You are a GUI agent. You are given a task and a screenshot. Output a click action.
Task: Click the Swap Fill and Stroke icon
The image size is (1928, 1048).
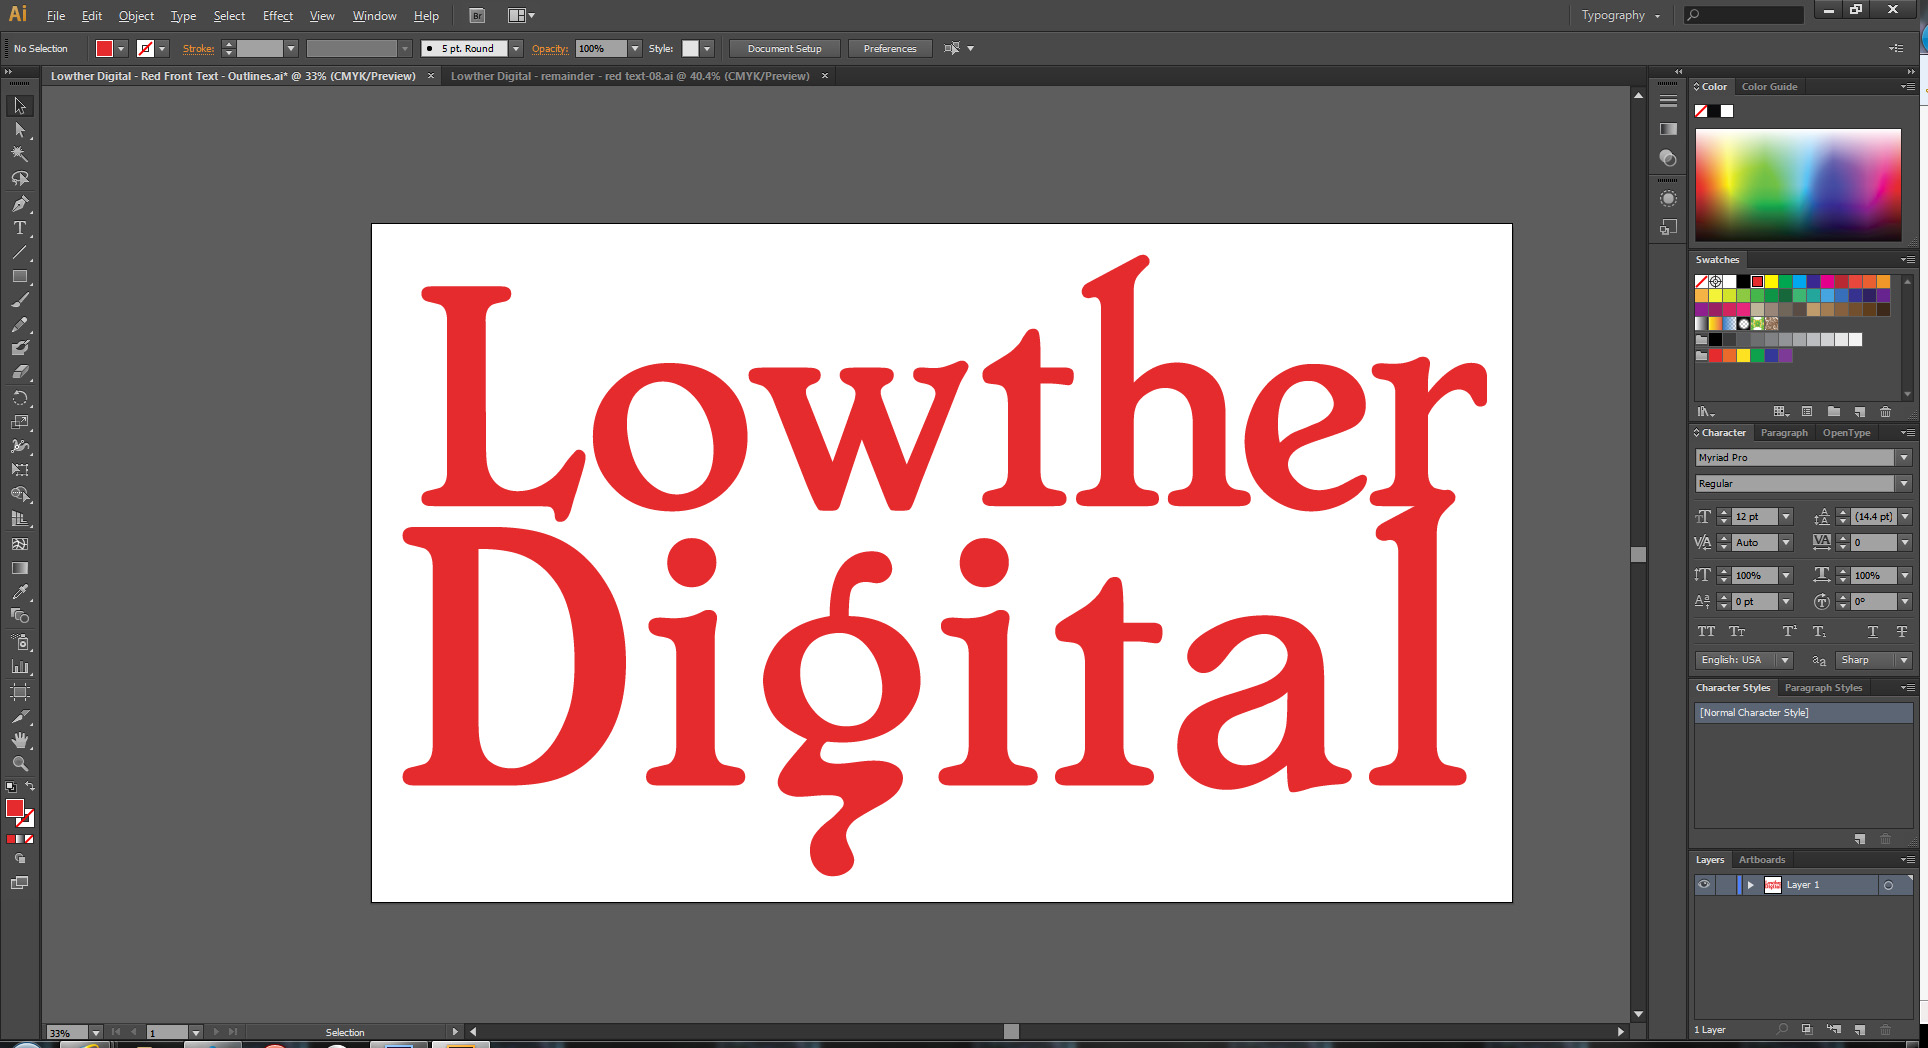(30, 787)
